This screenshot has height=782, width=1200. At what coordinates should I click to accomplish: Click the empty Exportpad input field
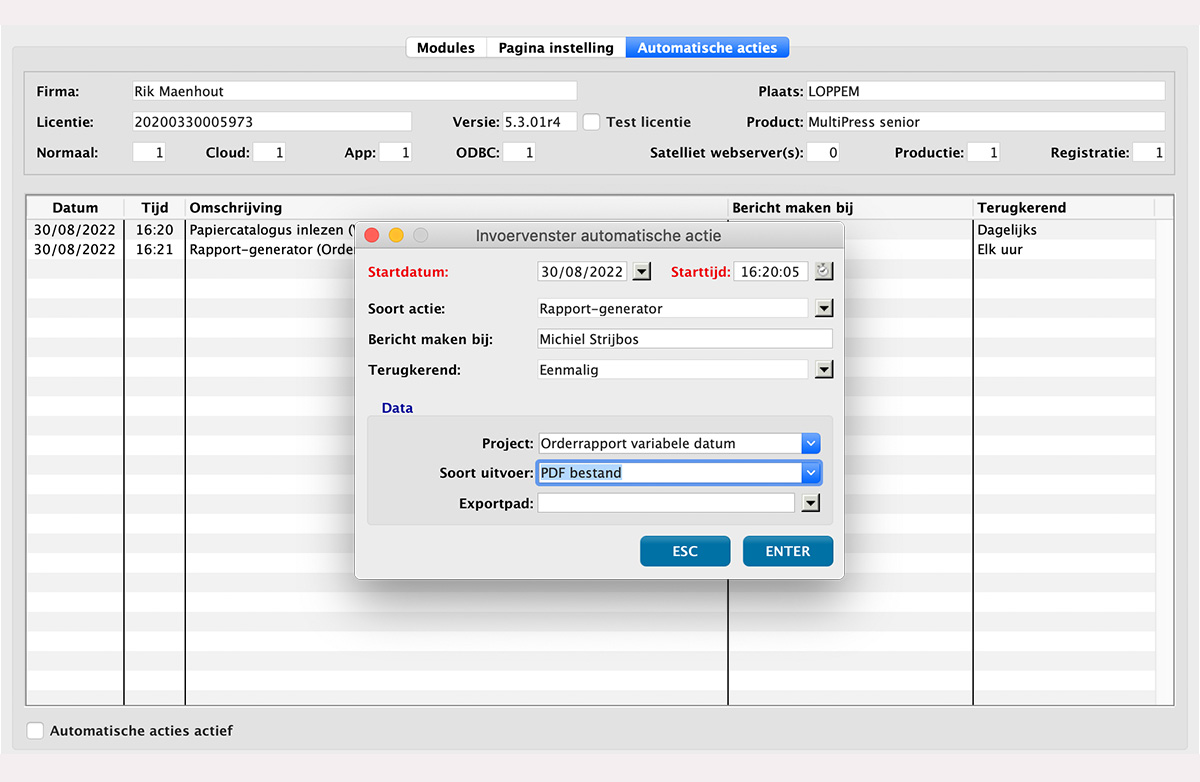[x=666, y=503]
